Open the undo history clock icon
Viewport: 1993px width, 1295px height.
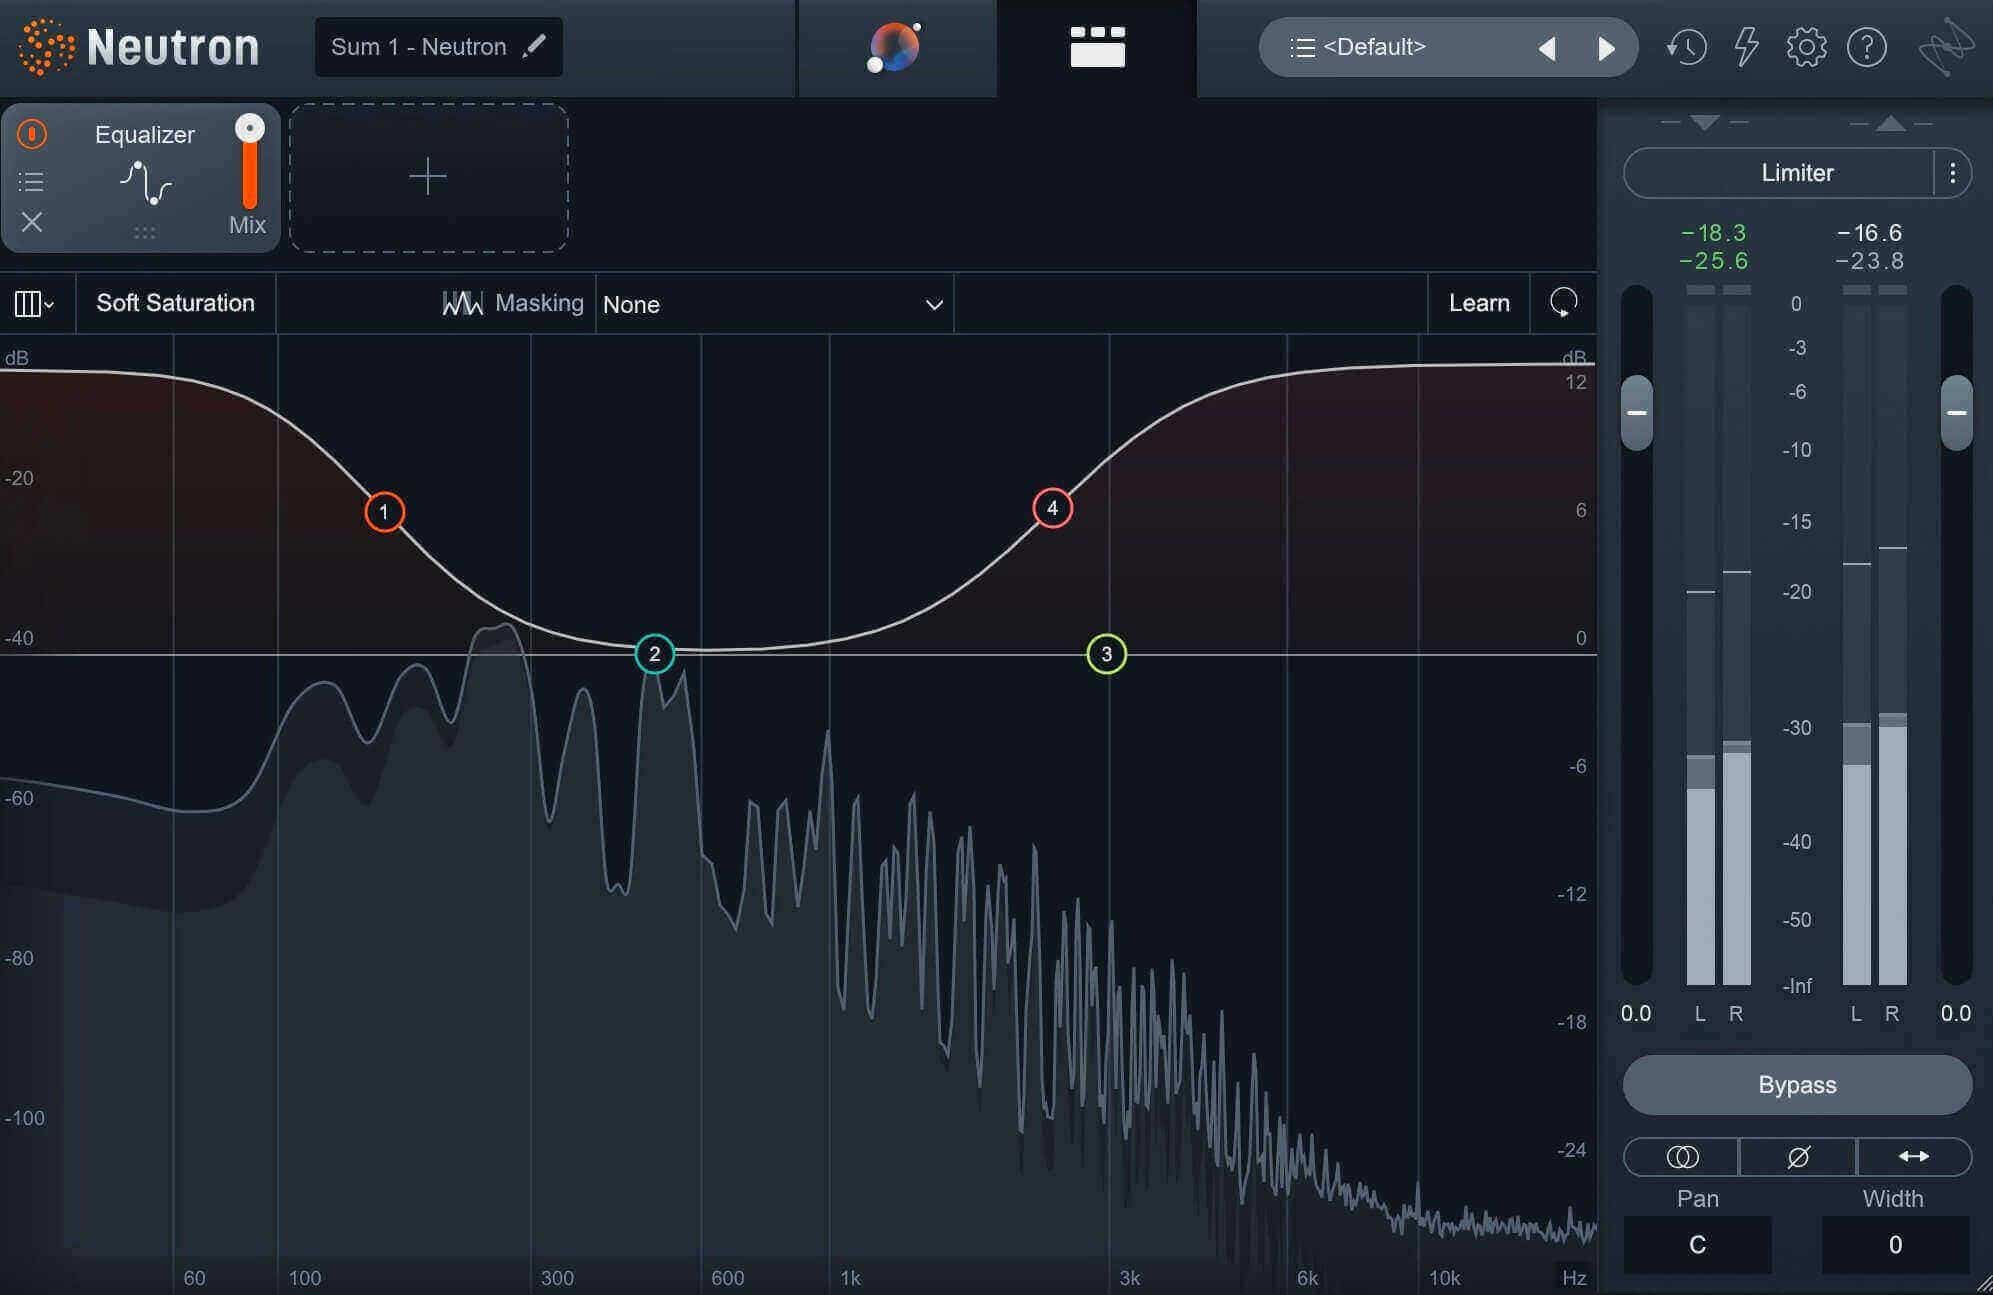coord(1686,47)
